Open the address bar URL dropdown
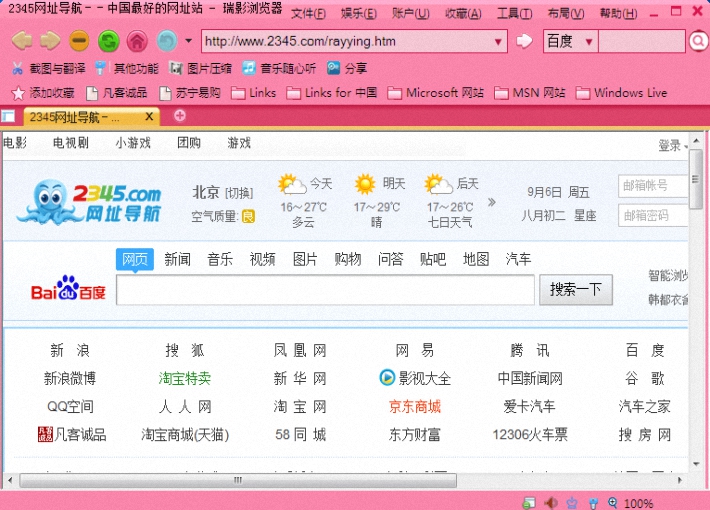This screenshot has width=710, height=510. [x=498, y=42]
